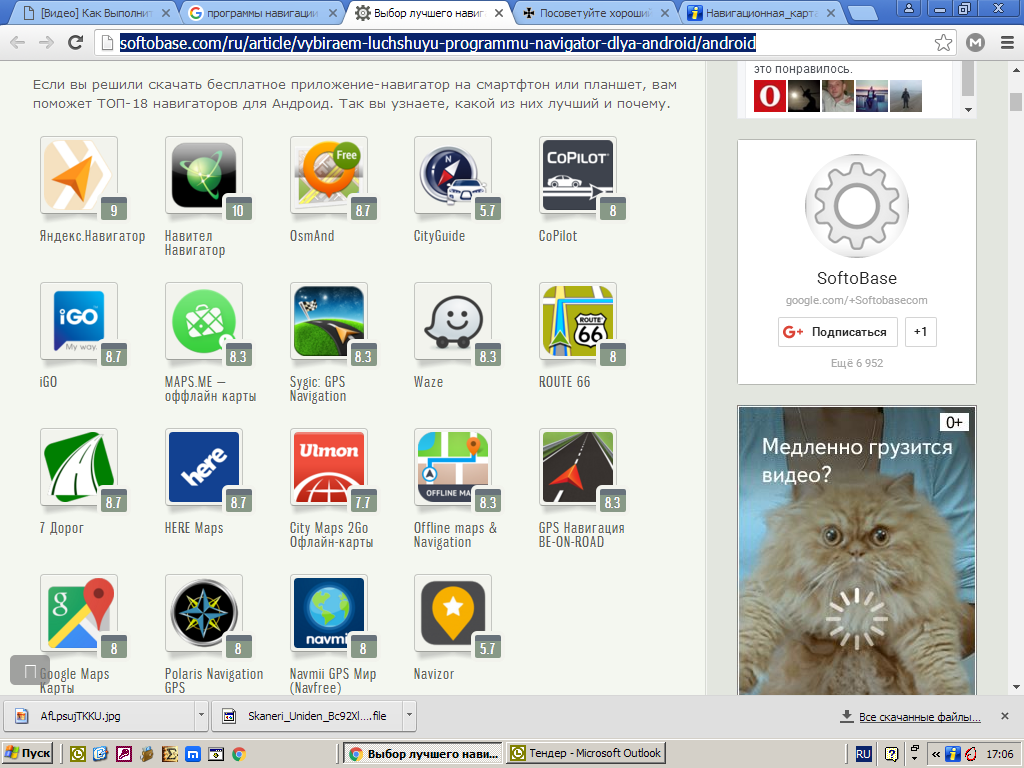Screen dimensions: 1024x768
Task: Open the Навител Навигатор app icon
Action: pos(204,176)
